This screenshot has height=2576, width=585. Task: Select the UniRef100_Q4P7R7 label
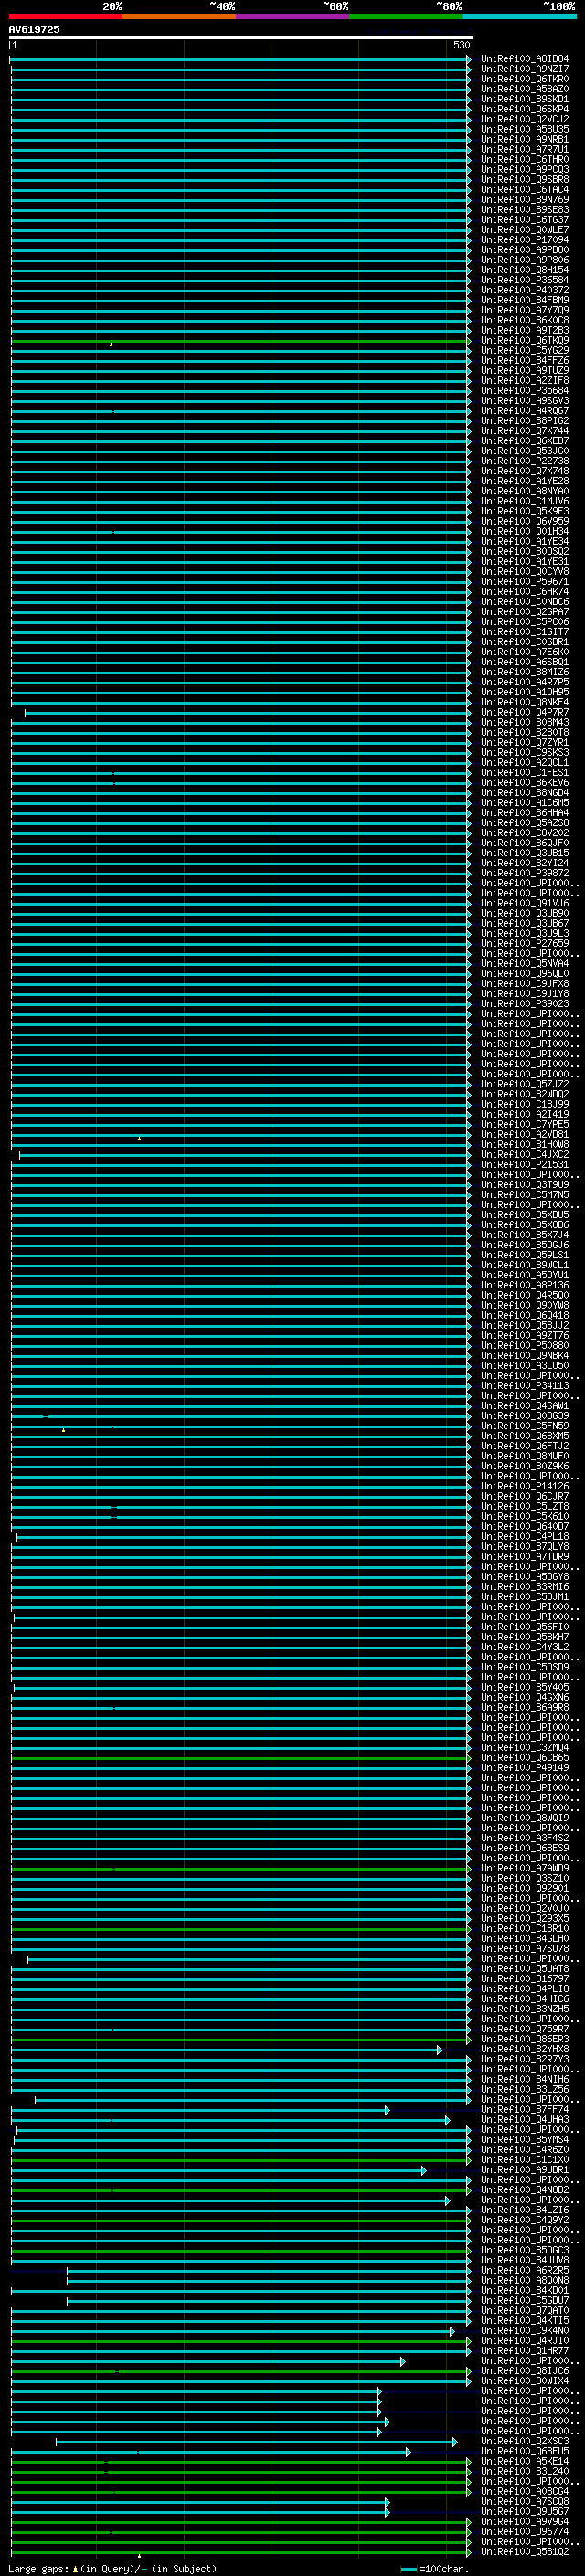(525, 712)
